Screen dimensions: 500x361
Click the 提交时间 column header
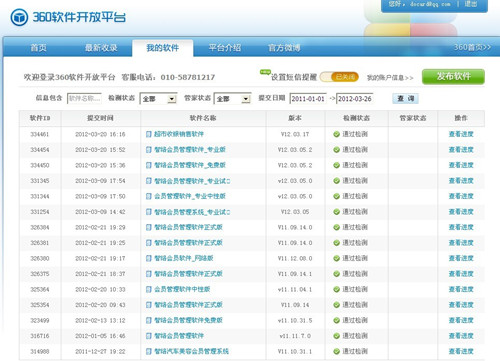click(x=100, y=118)
